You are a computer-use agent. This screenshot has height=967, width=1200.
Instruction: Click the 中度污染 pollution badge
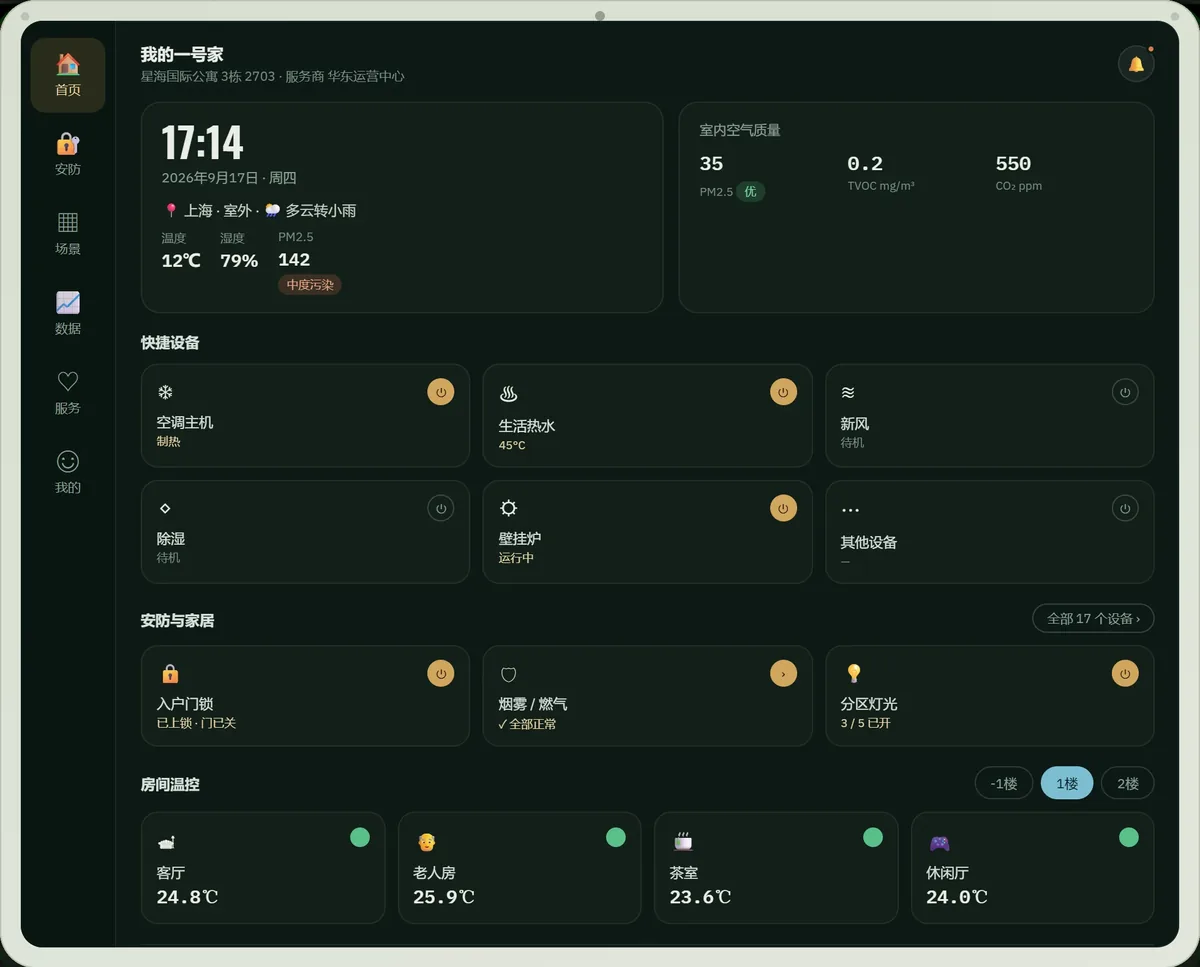(x=310, y=285)
